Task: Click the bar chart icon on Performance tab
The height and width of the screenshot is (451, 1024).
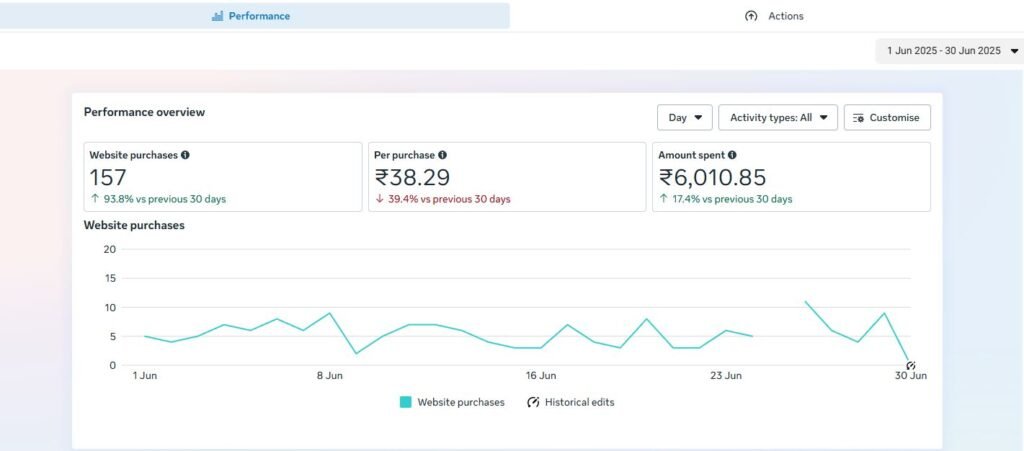Action: pos(217,16)
